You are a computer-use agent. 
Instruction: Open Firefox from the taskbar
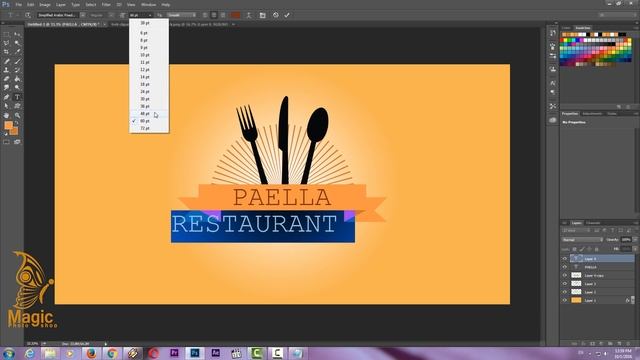point(91,353)
